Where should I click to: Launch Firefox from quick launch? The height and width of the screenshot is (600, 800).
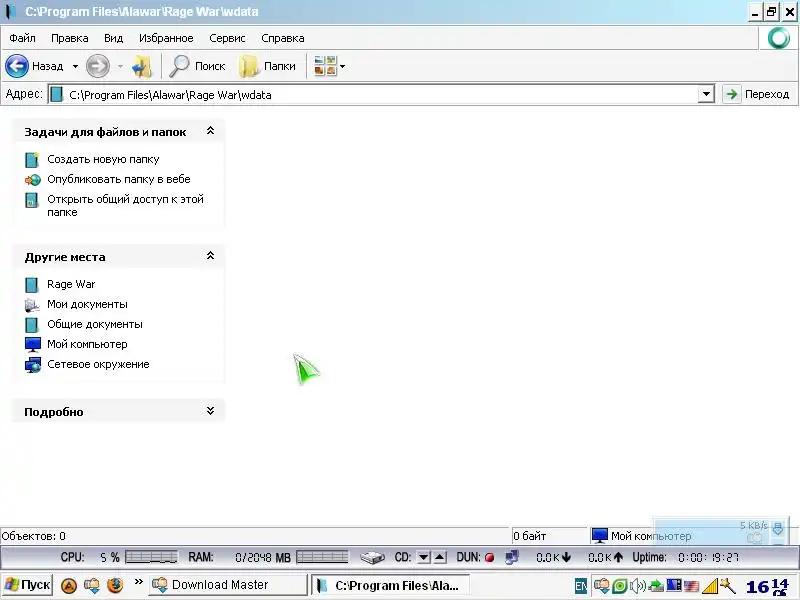(115, 585)
